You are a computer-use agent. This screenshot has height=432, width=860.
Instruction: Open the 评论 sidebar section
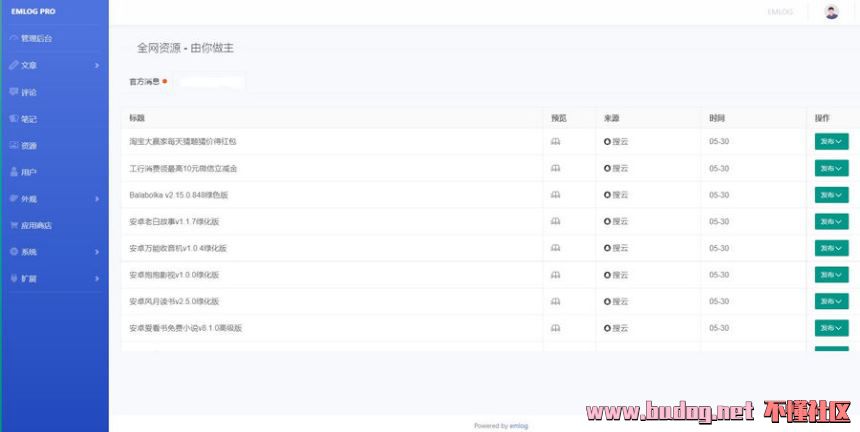tap(29, 92)
